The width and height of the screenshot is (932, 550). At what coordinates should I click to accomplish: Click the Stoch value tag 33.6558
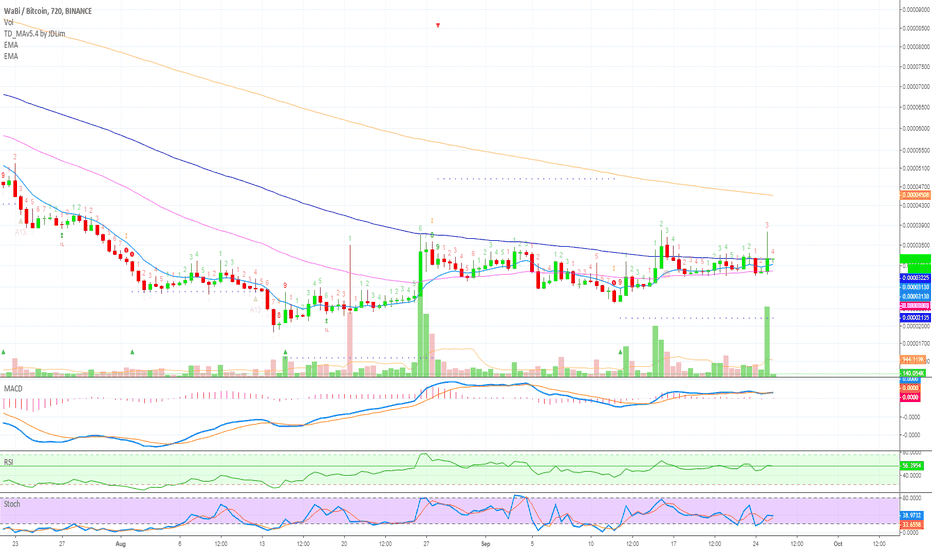(912, 525)
